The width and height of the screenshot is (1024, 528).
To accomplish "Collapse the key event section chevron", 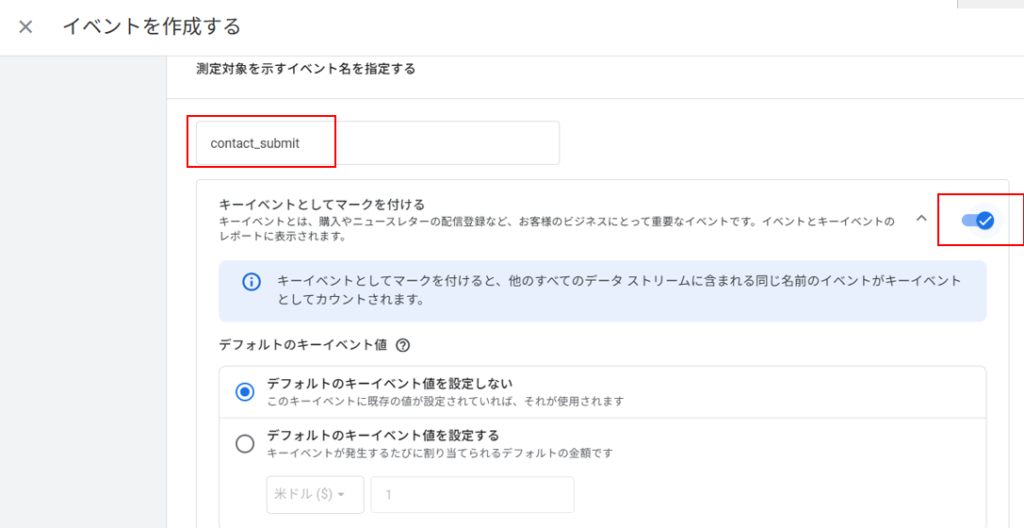I will pyautogui.click(x=921, y=220).
